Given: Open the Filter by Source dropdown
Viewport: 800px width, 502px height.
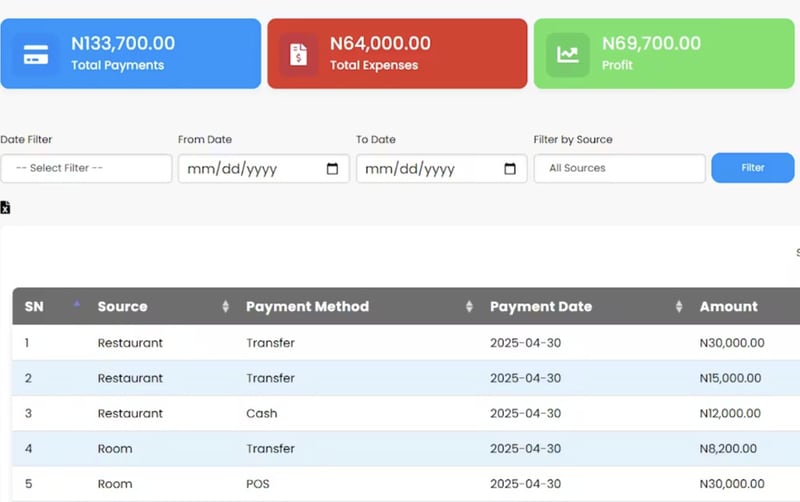Looking at the screenshot, I should [619, 168].
